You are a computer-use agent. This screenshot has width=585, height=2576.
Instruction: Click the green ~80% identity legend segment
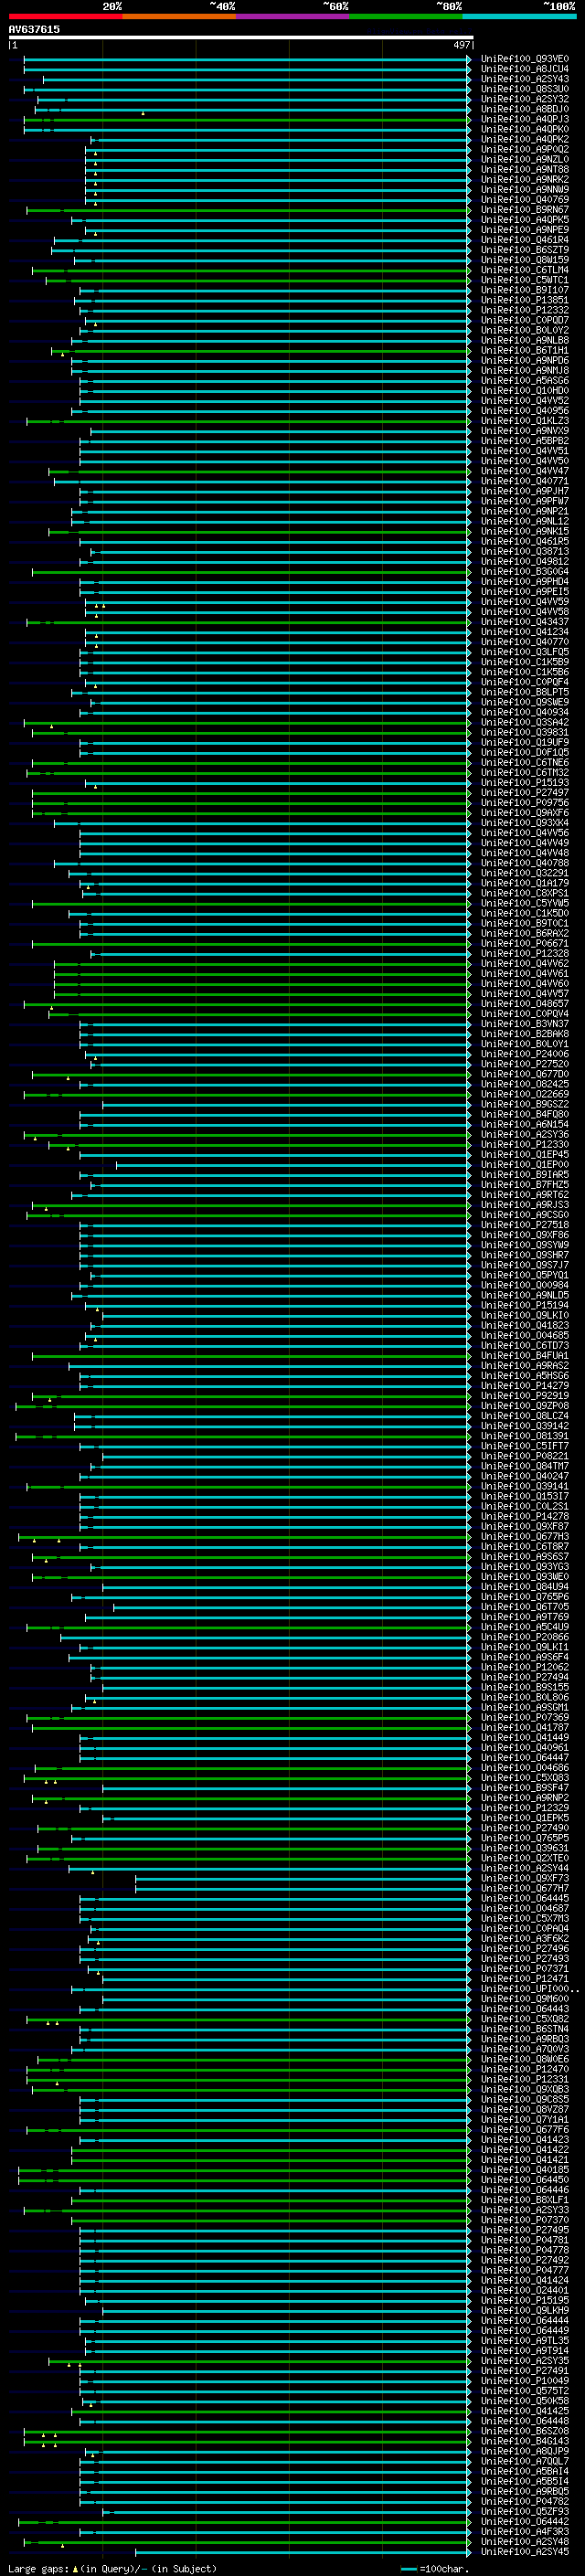click(x=406, y=17)
